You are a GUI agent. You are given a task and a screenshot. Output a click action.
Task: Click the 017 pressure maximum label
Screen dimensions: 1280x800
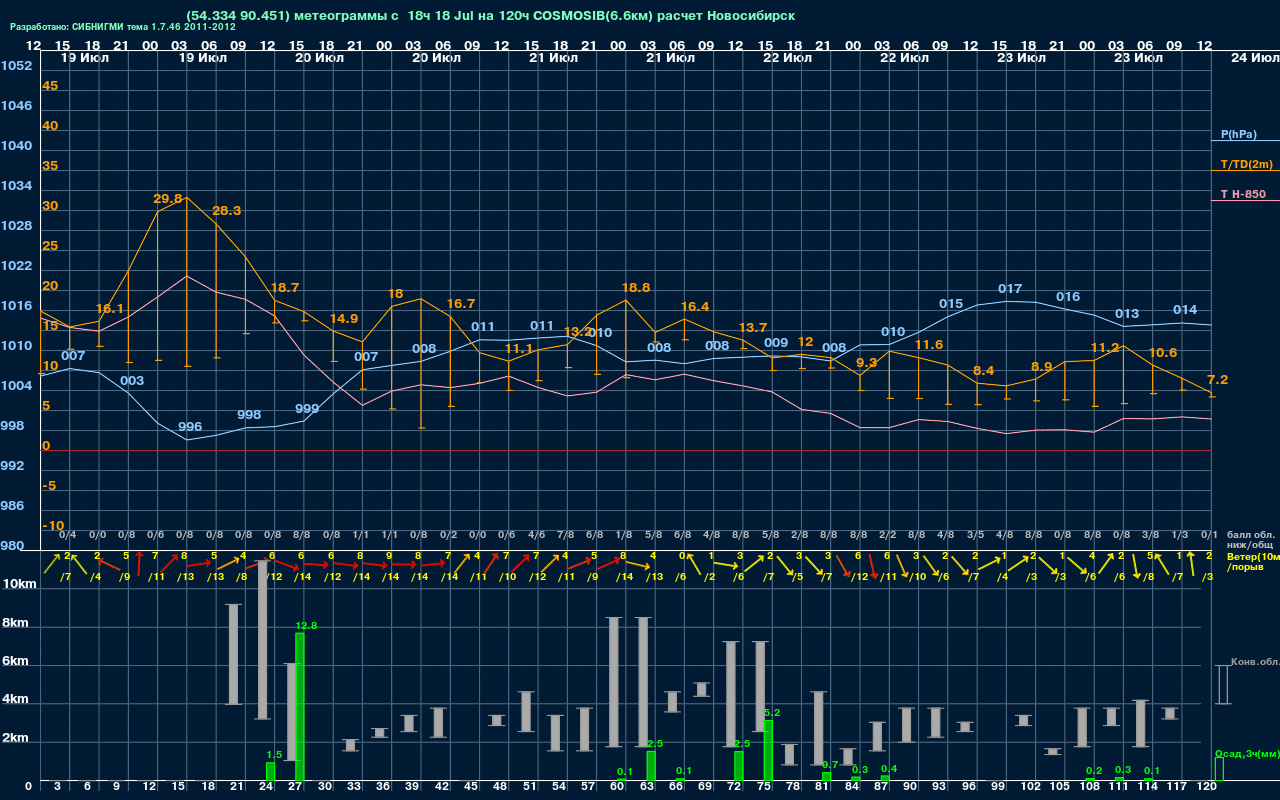coord(1010,289)
